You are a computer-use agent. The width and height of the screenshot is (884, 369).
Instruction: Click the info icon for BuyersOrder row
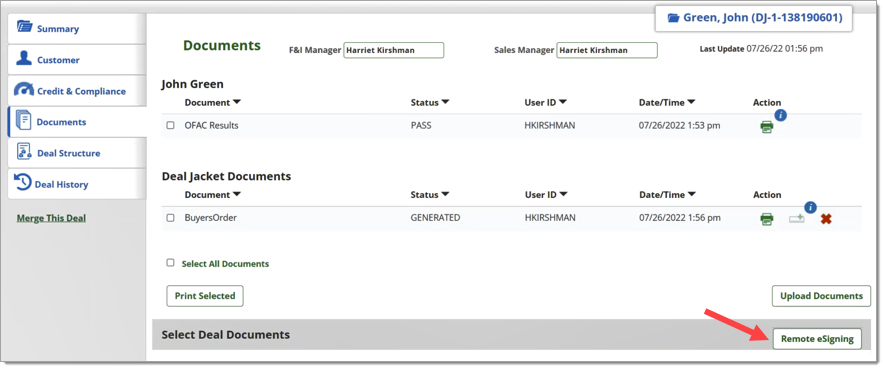(811, 208)
